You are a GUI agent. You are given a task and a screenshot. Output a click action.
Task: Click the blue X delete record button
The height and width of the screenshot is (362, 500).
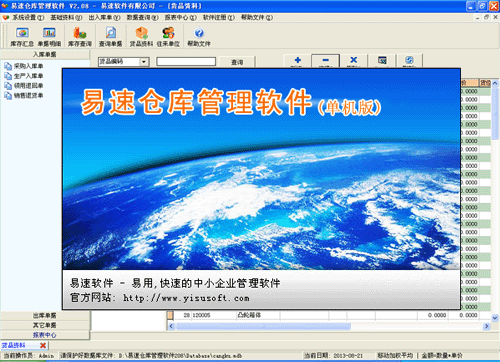tap(354, 61)
